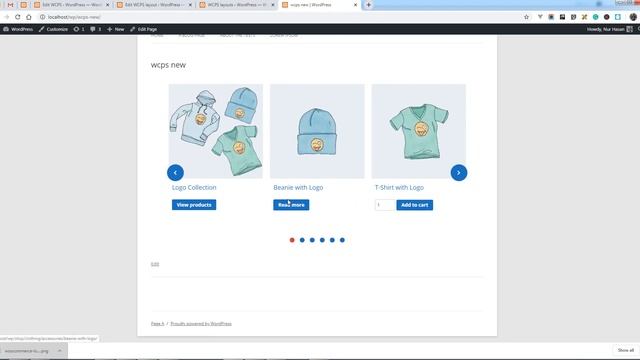Open updates indicator in admin bar

[x=79, y=29]
